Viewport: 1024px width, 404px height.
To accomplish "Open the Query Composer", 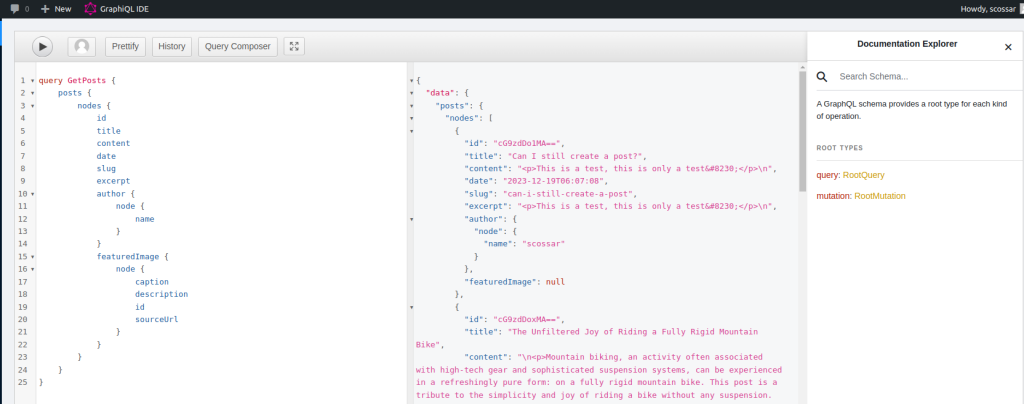I will [x=238, y=46].
